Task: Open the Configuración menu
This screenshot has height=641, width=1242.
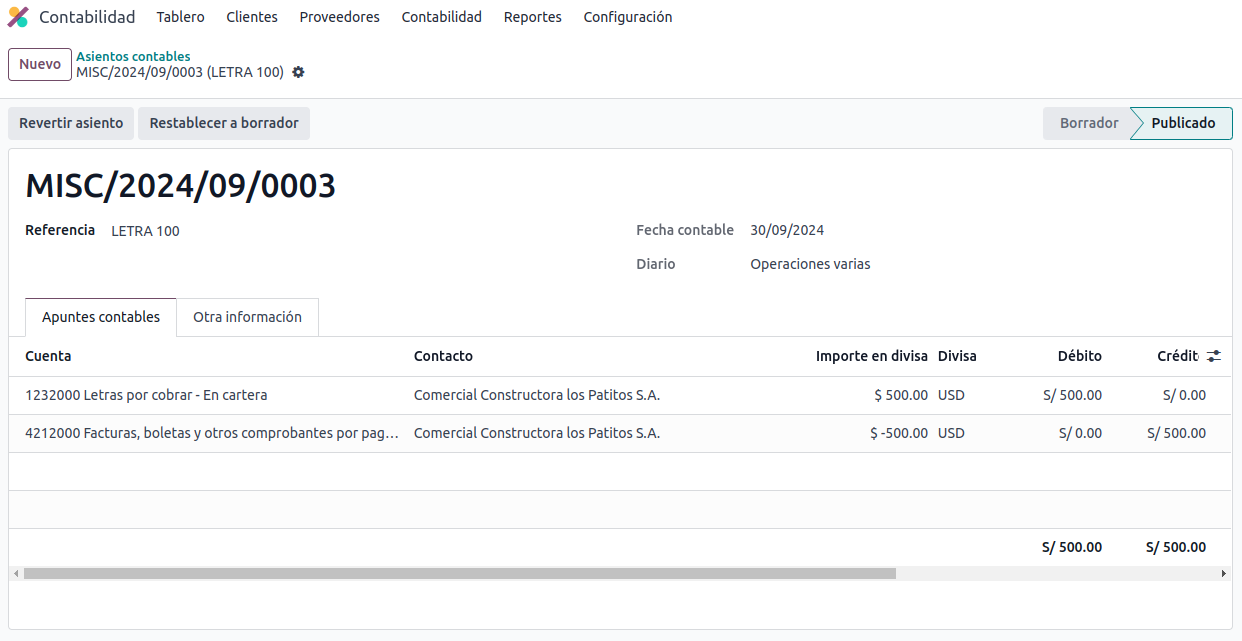Action: (x=628, y=17)
